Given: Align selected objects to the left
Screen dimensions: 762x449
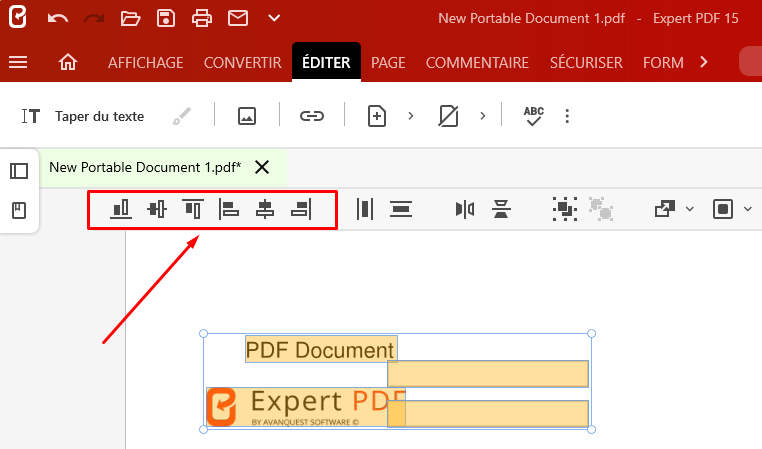Looking at the screenshot, I should (229, 209).
